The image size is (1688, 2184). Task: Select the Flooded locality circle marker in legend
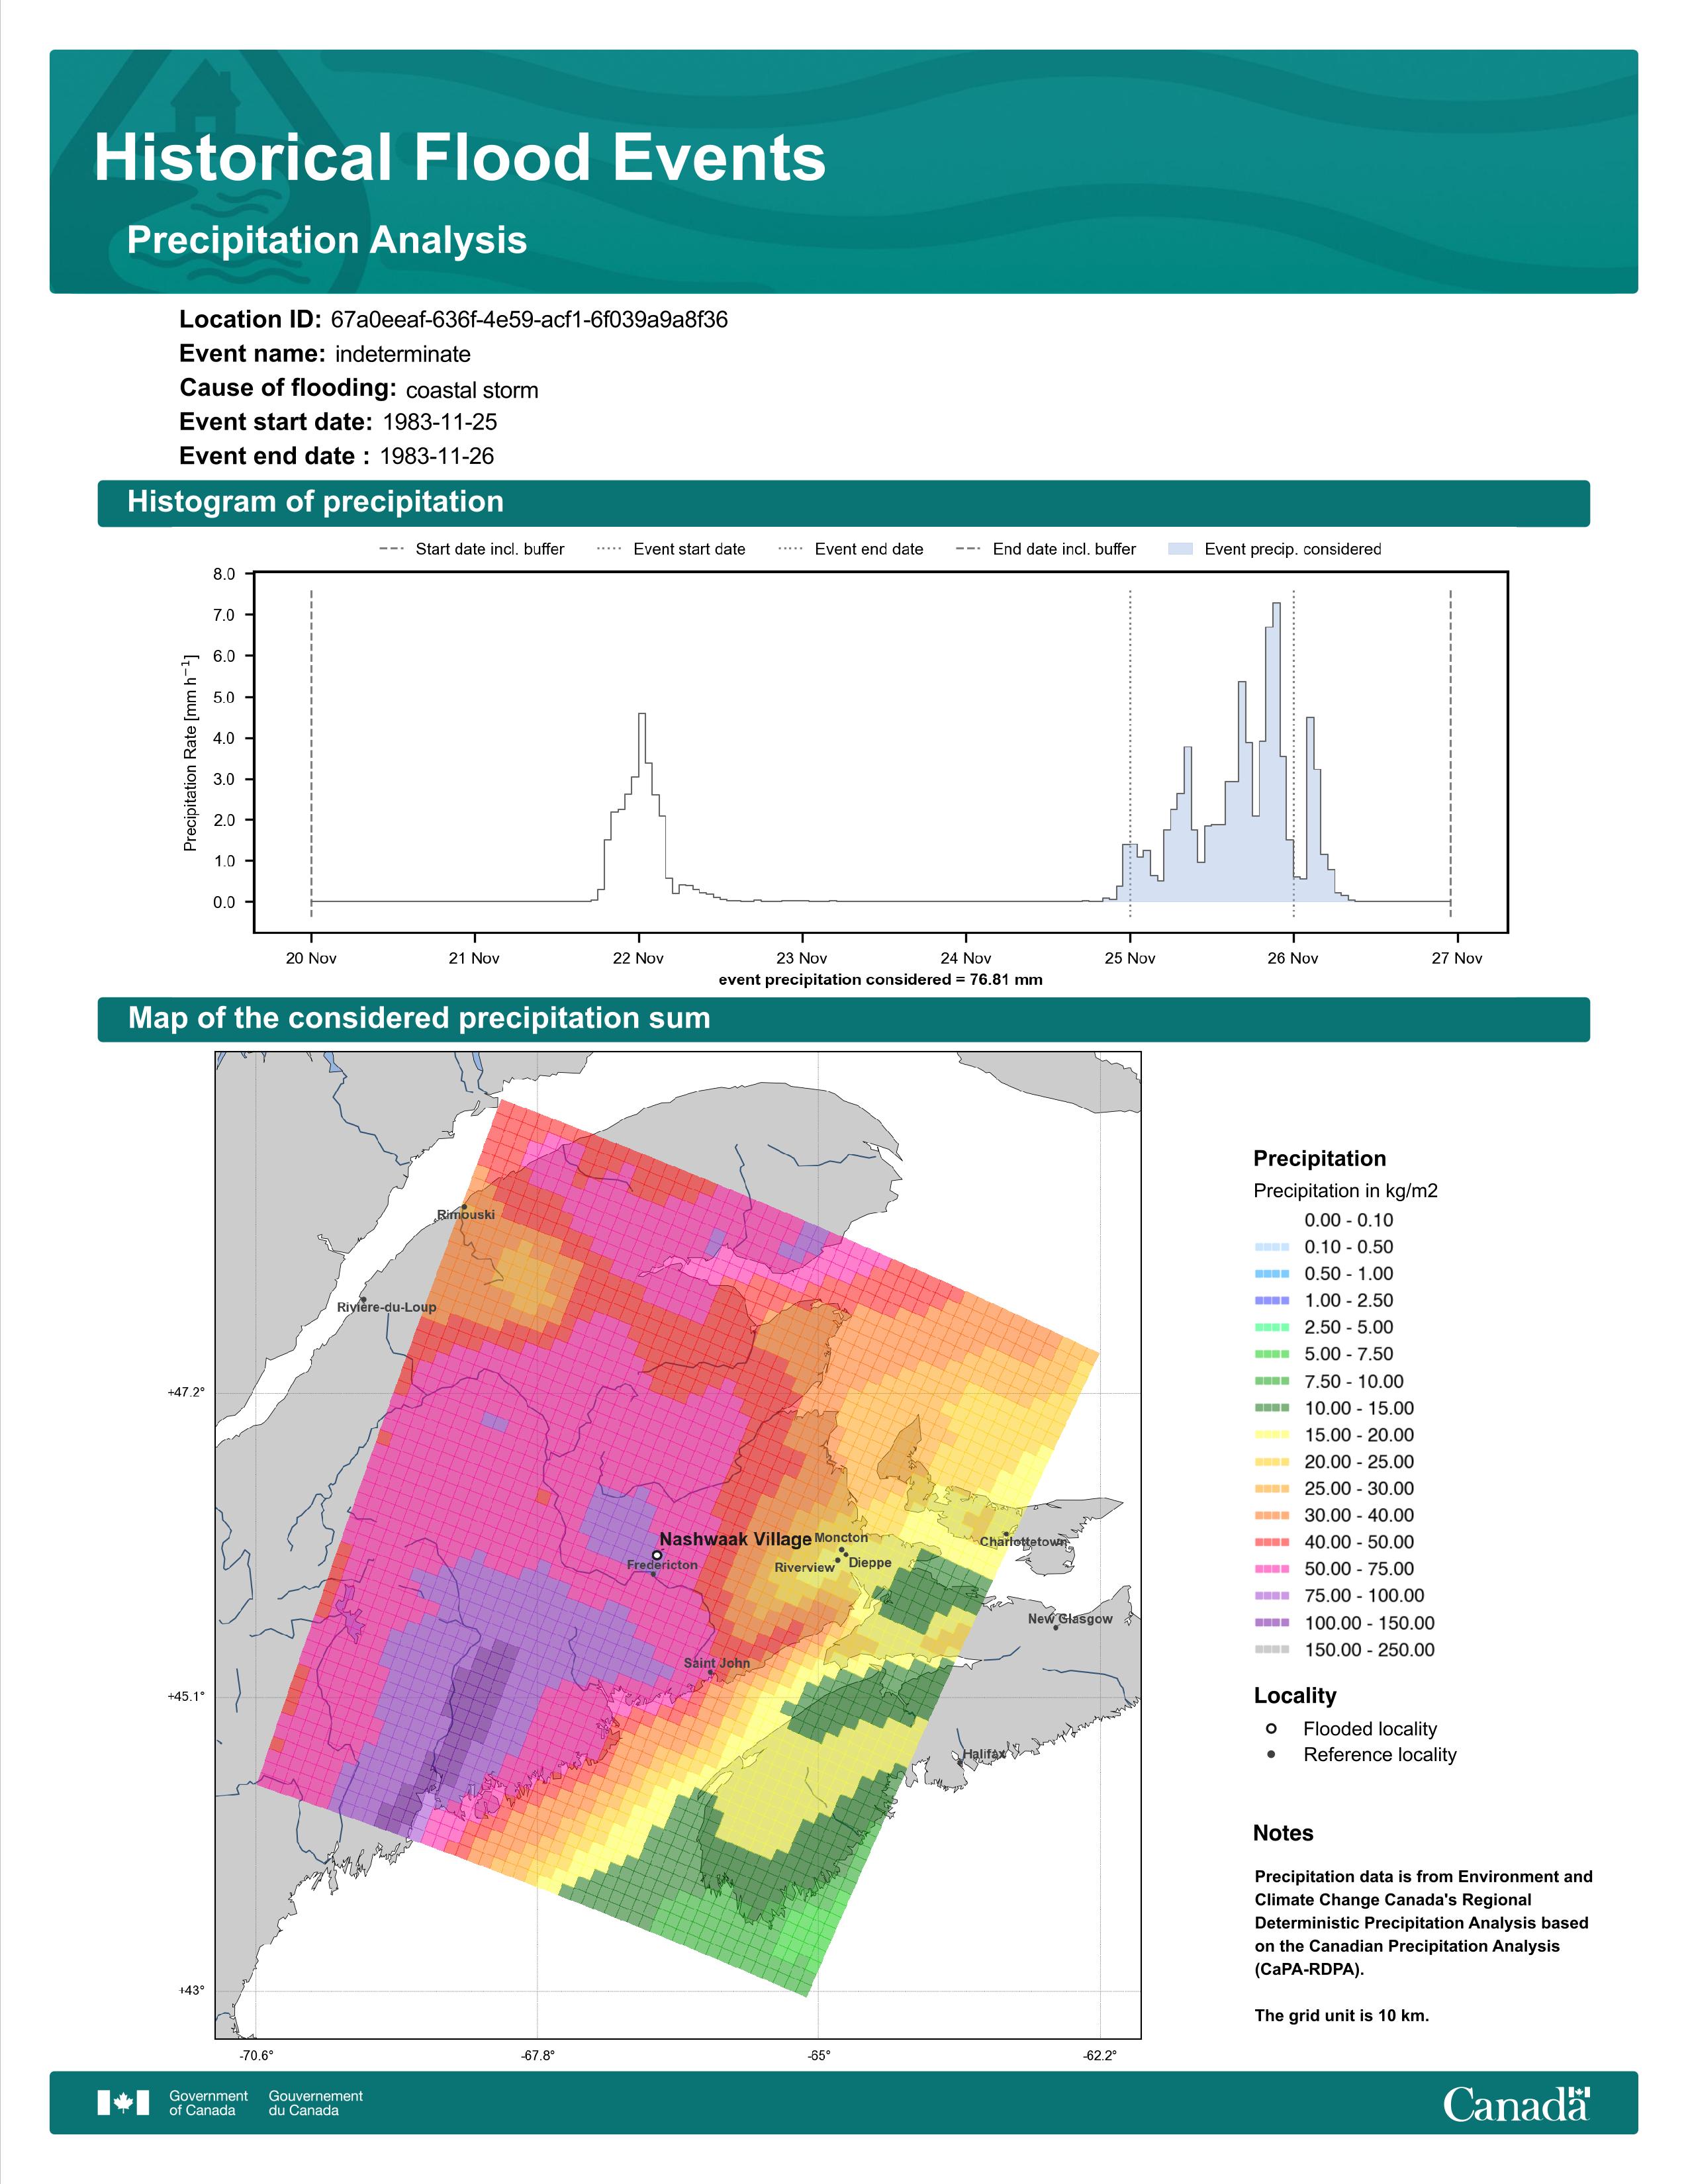[1271, 1728]
